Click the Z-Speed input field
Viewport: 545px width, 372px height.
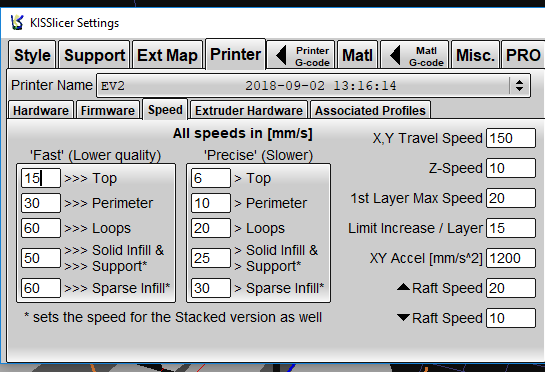[x=511, y=168]
